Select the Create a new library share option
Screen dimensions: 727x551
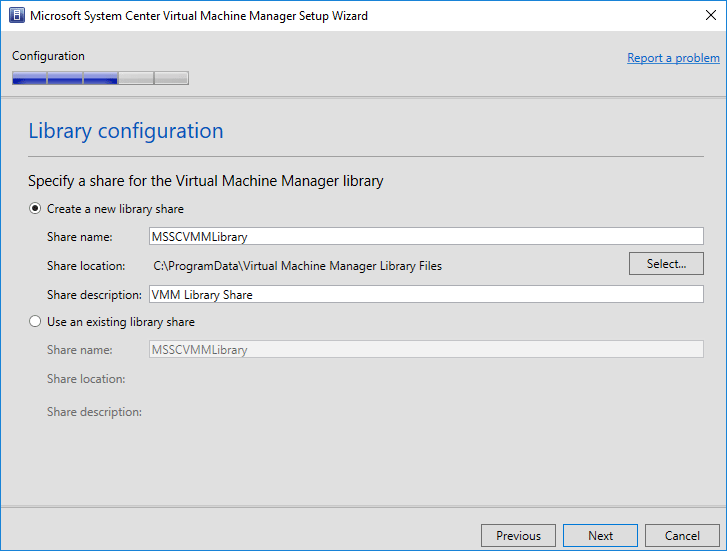(36, 209)
